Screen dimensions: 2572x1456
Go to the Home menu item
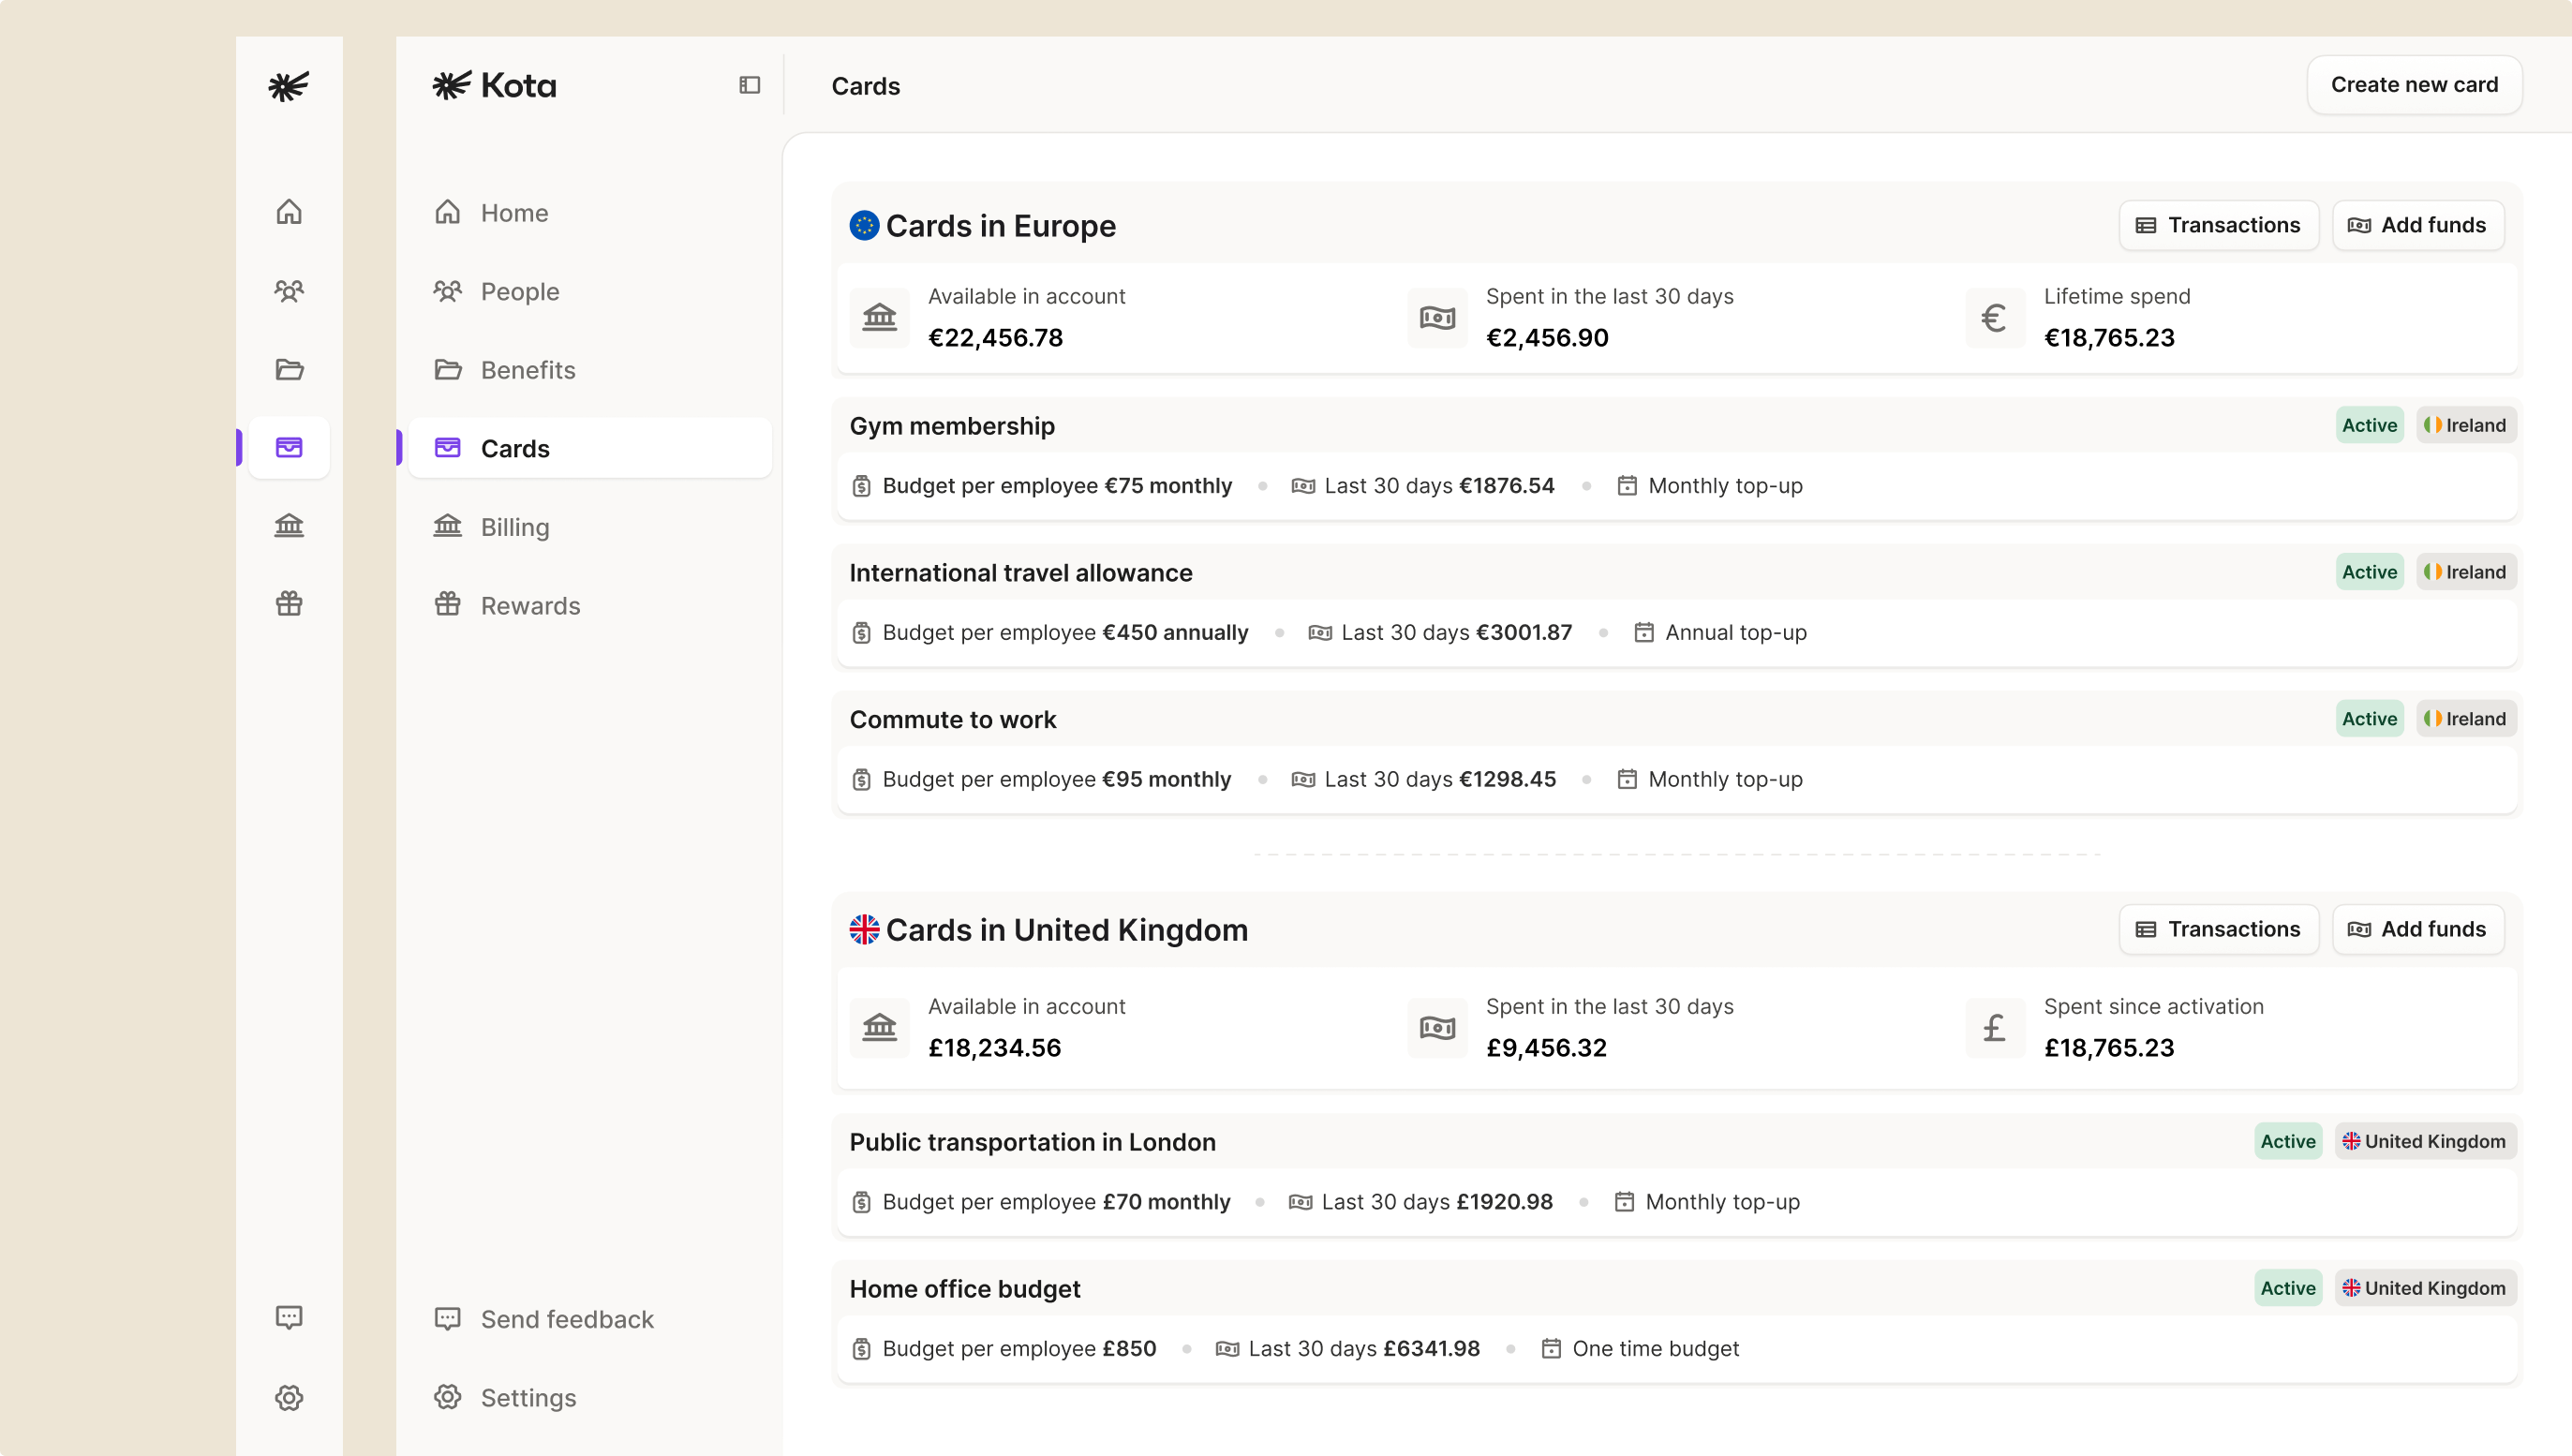514,213
